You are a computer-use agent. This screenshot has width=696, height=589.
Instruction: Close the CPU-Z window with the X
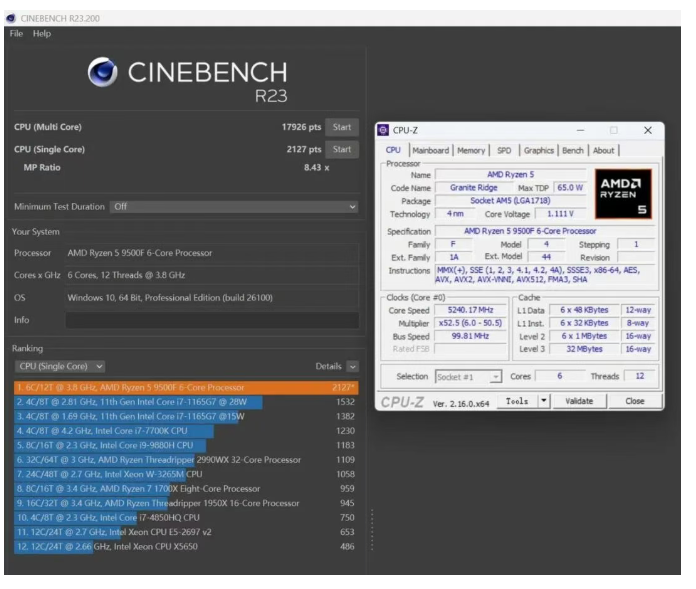[648, 130]
